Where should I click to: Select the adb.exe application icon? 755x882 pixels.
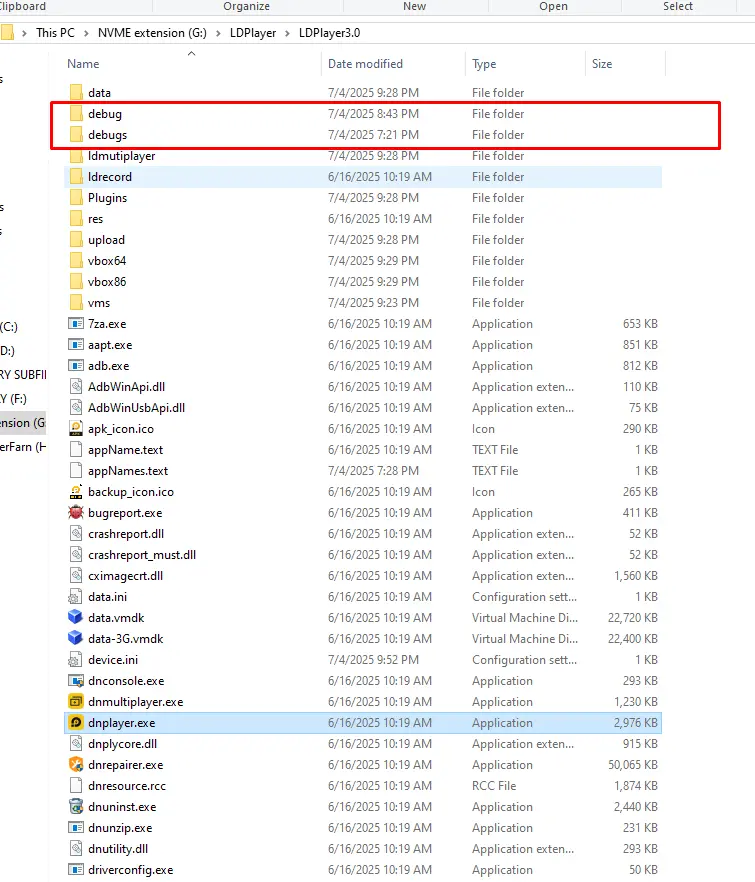76,366
